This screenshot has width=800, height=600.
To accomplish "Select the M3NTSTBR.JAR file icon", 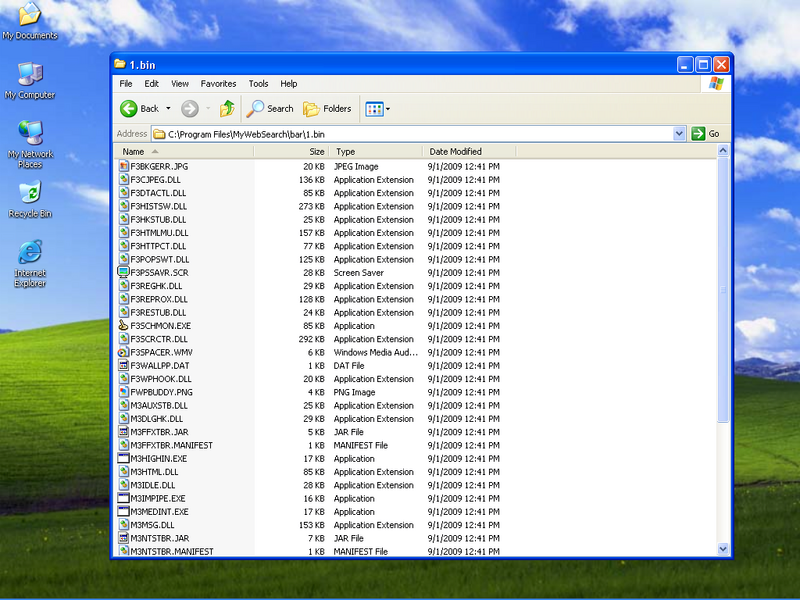I will [x=123, y=537].
